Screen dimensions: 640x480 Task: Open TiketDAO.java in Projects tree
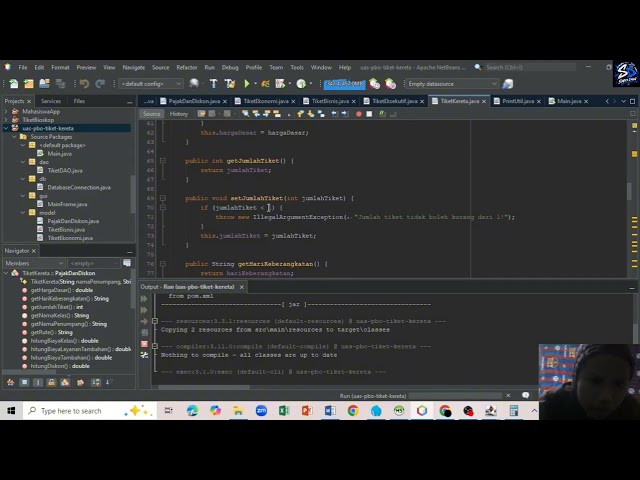click(65, 171)
